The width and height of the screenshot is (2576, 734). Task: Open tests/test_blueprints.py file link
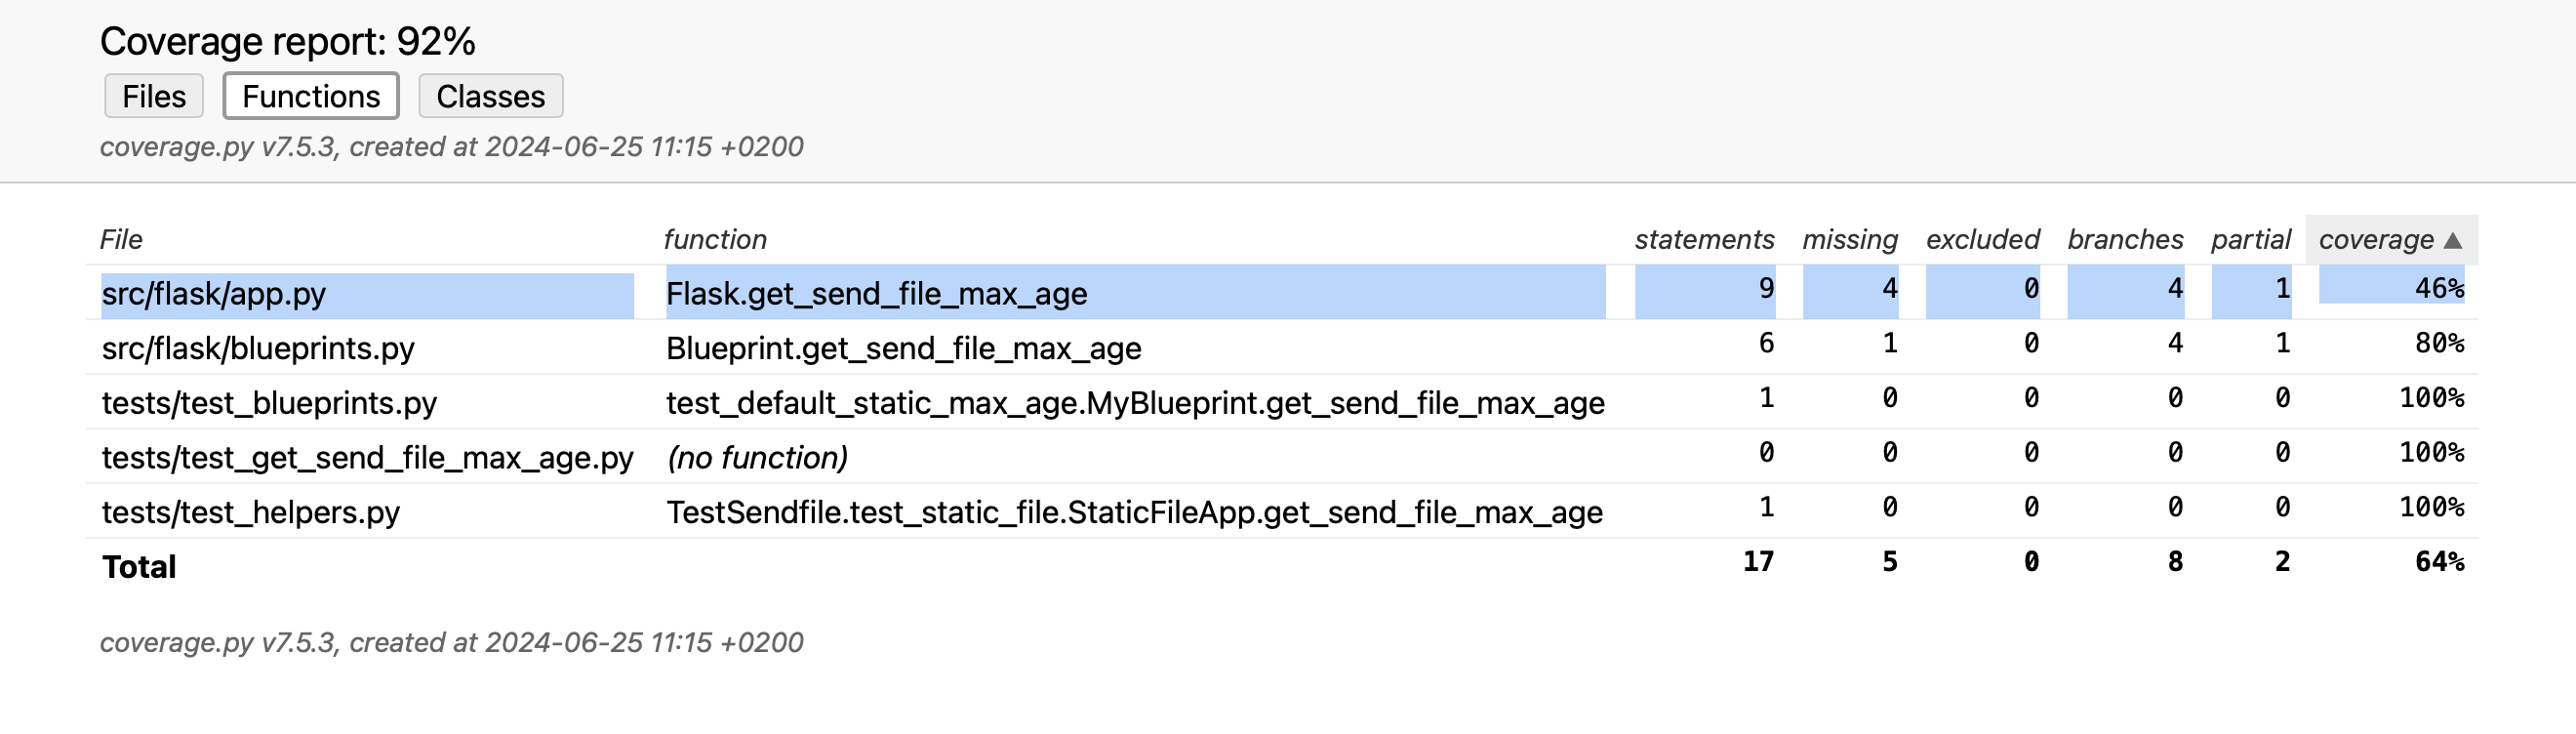270,403
